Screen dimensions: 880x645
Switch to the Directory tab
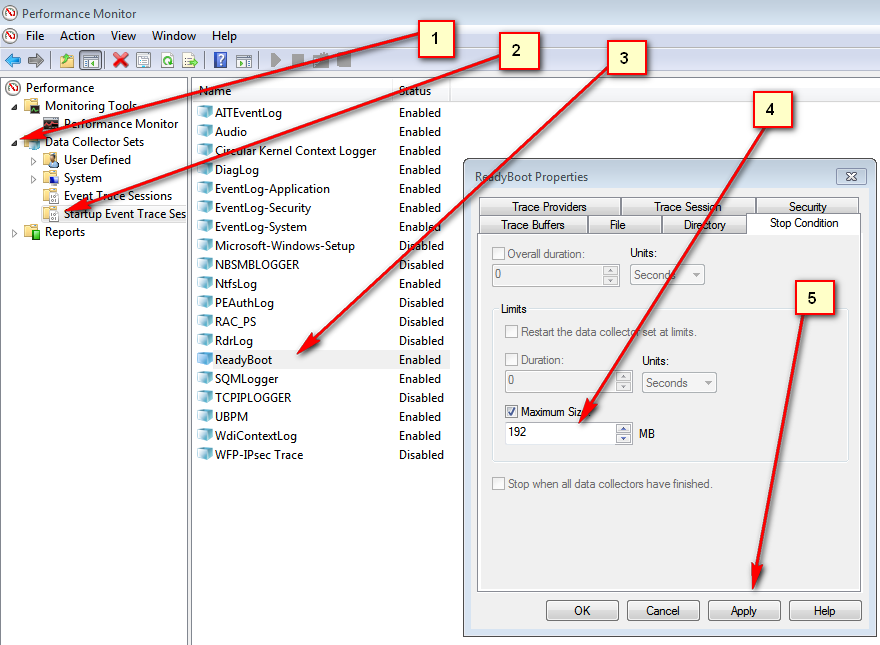704,225
